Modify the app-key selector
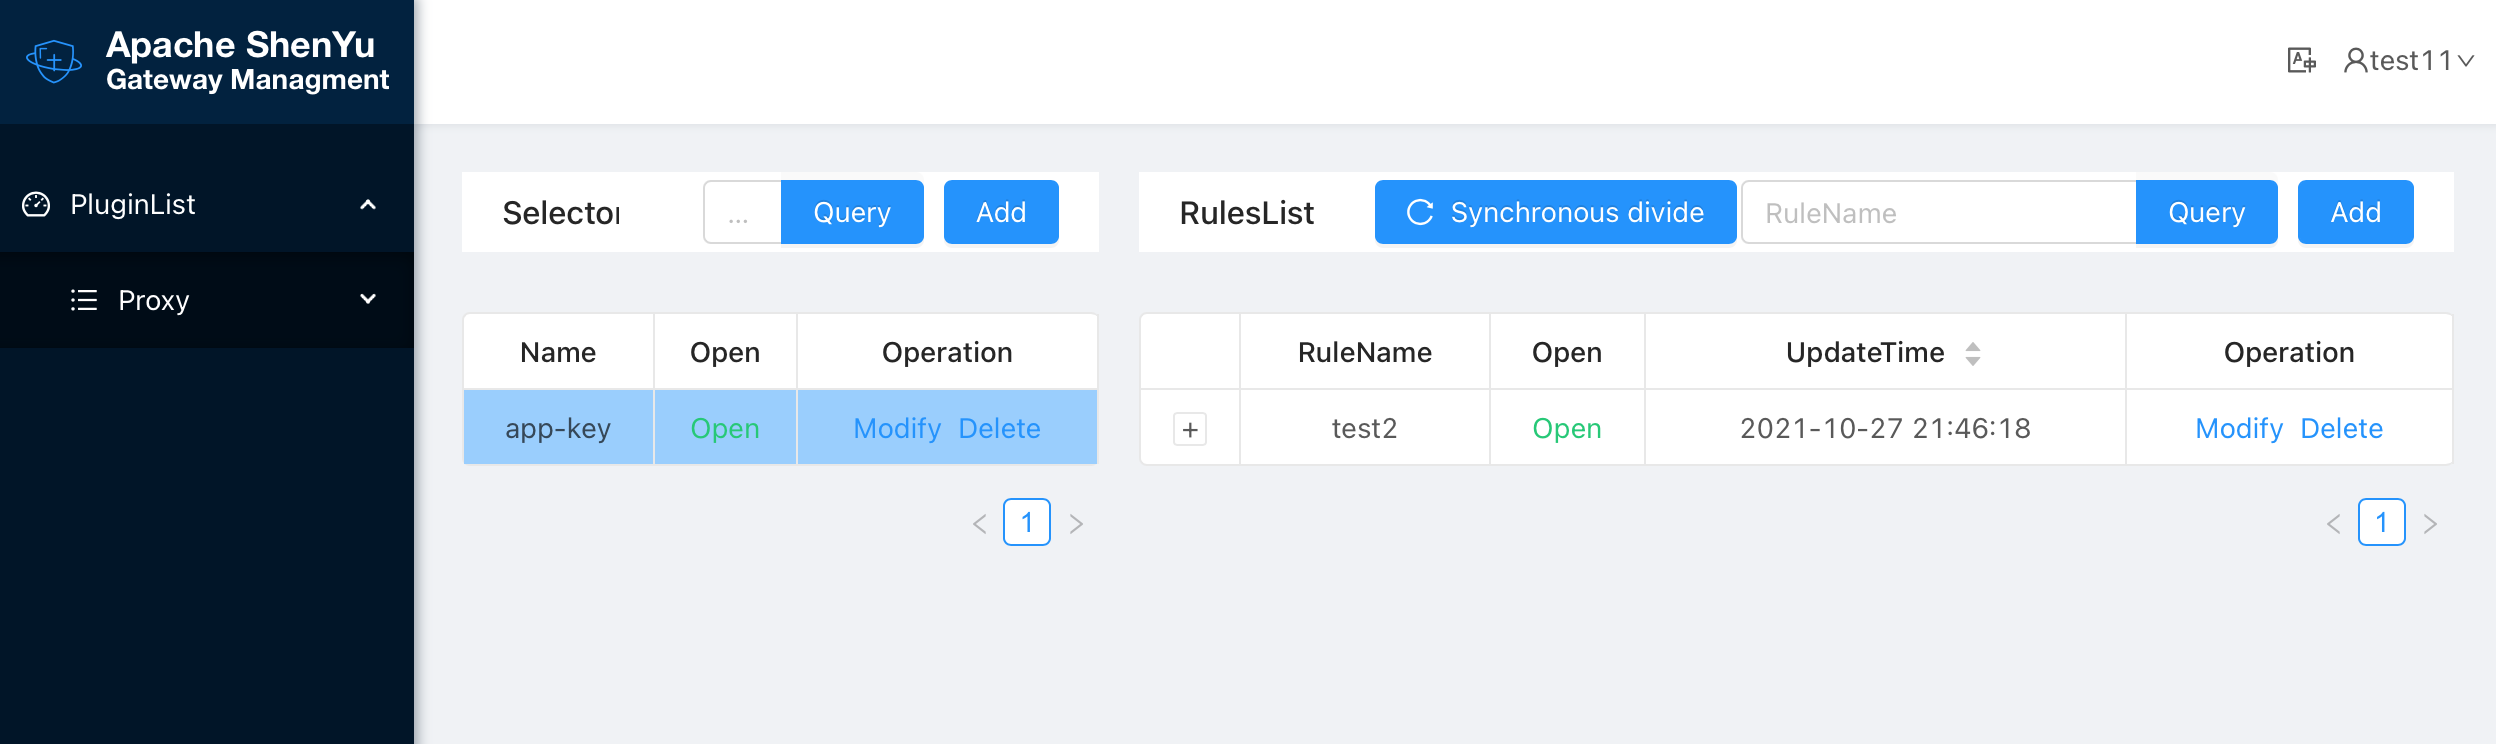 click(897, 428)
